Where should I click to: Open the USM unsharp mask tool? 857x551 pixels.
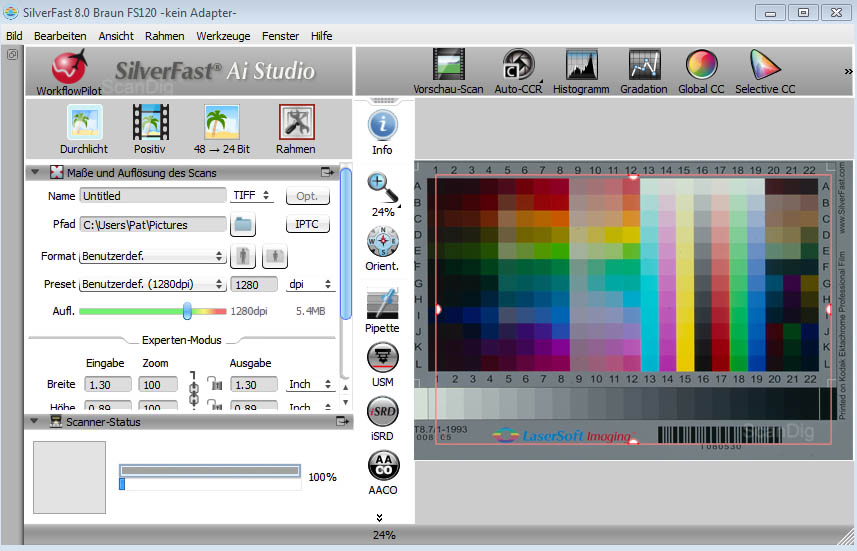point(383,365)
